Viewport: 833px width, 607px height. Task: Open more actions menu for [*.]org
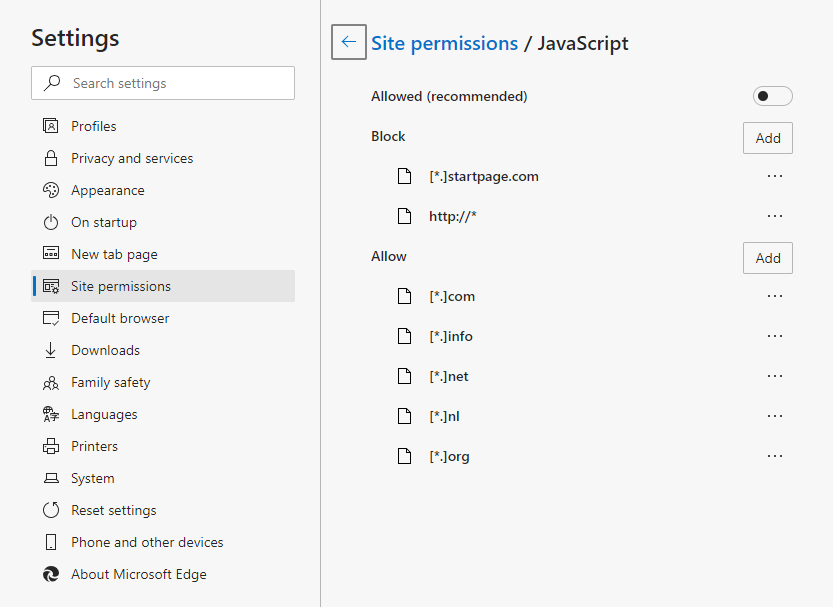(774, 456)
